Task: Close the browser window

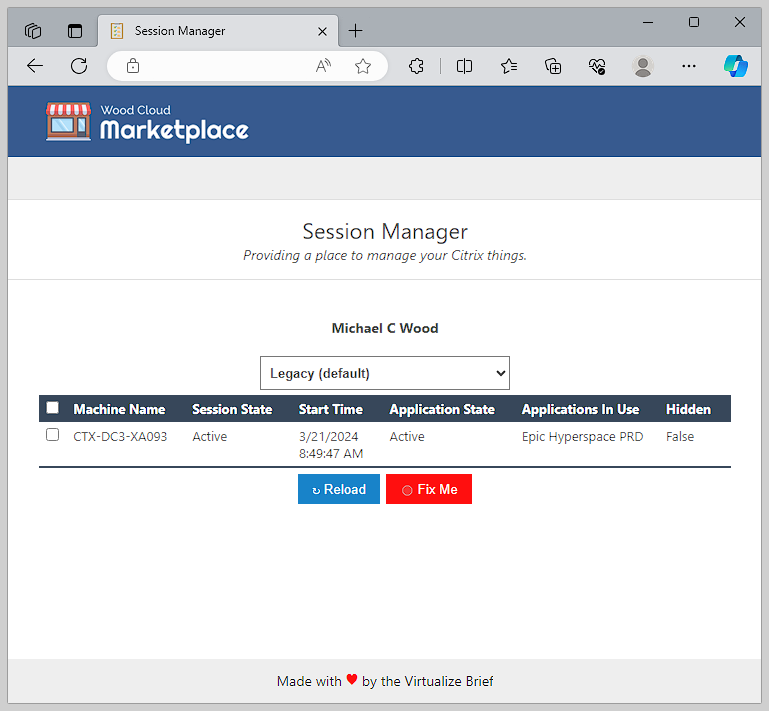Action: click(740, 22)
